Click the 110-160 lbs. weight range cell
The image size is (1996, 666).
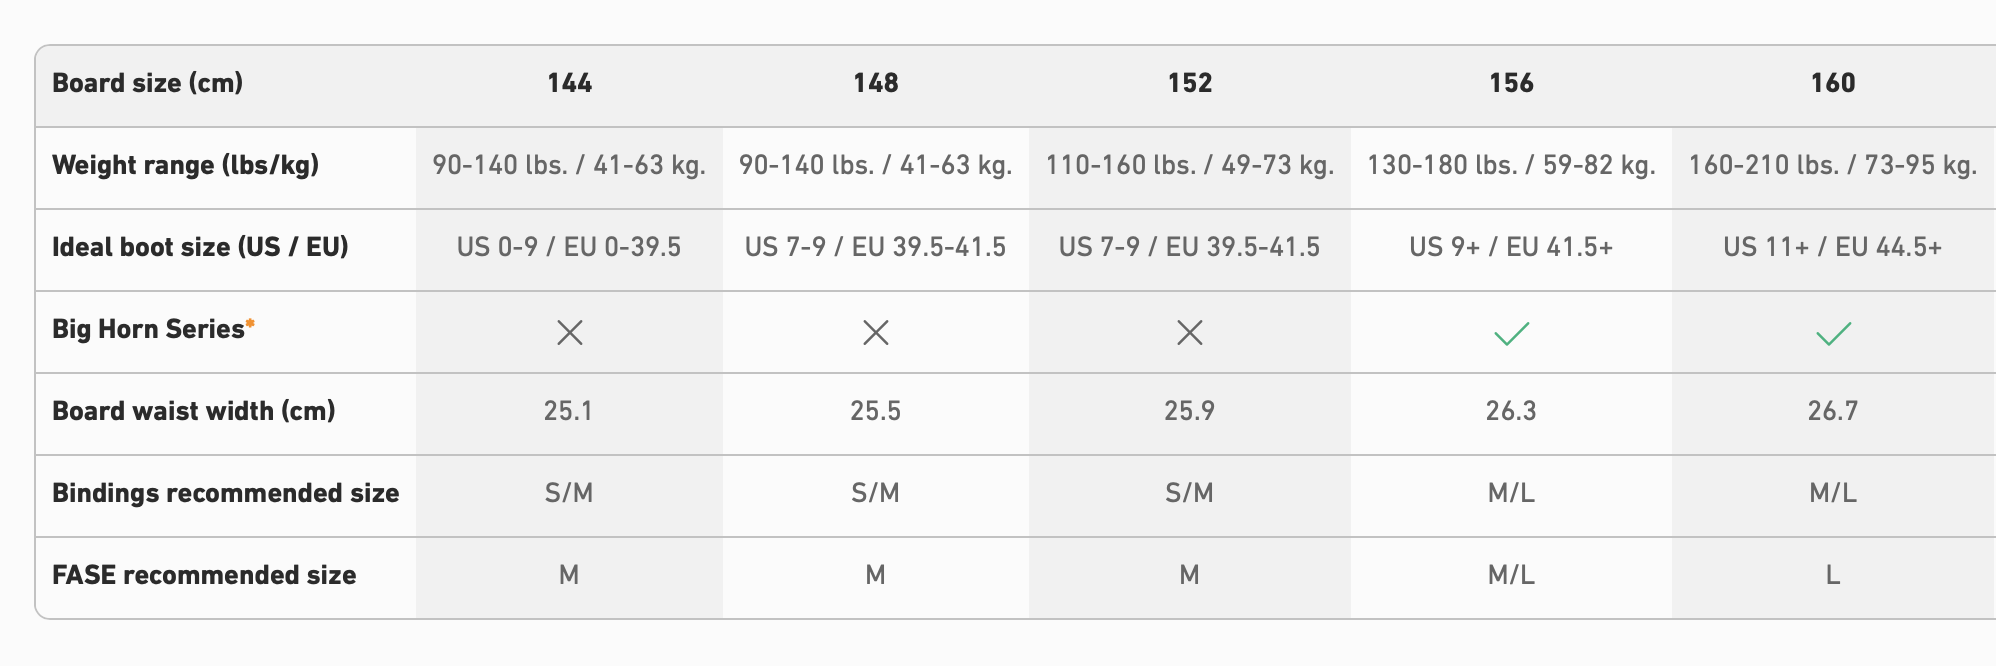click(x=1189, y=165)
